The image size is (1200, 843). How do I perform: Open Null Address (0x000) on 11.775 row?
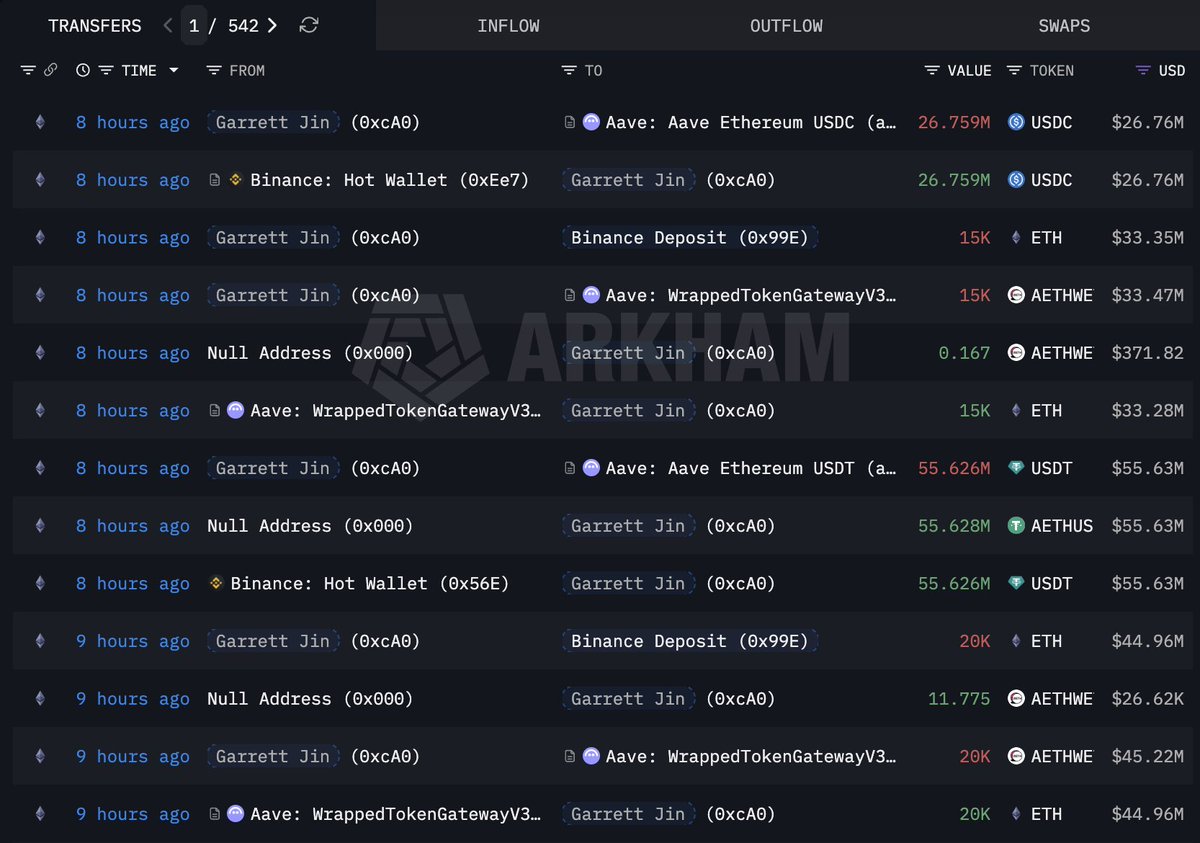(310, 699)
